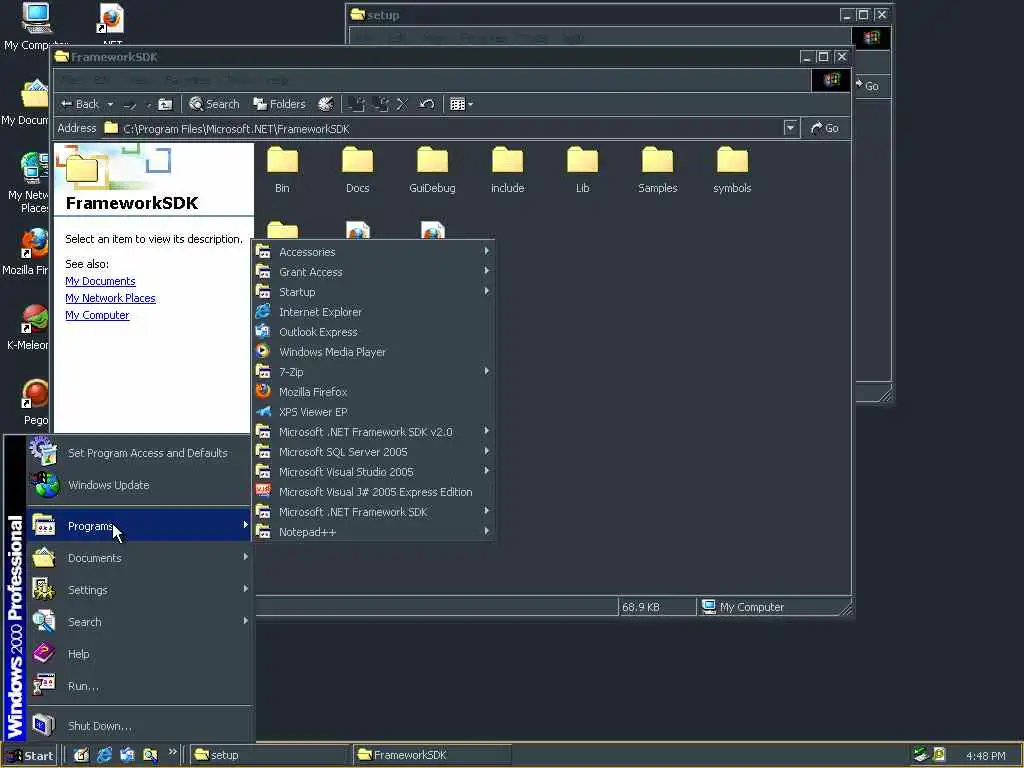This screenshot has height=768, width=1024.
Task: Click the Back arrow button in the FrameworkSDK toolbar
Action: 79,104
